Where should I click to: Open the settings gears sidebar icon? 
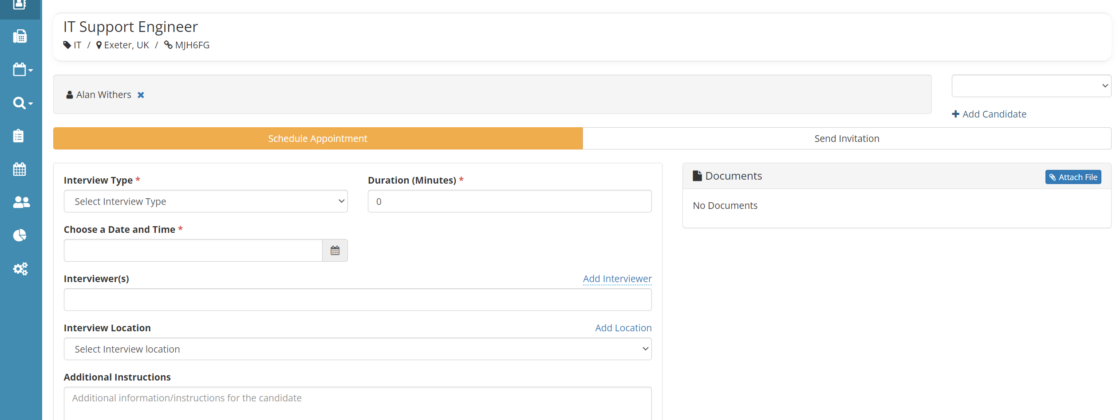(20, 268)
